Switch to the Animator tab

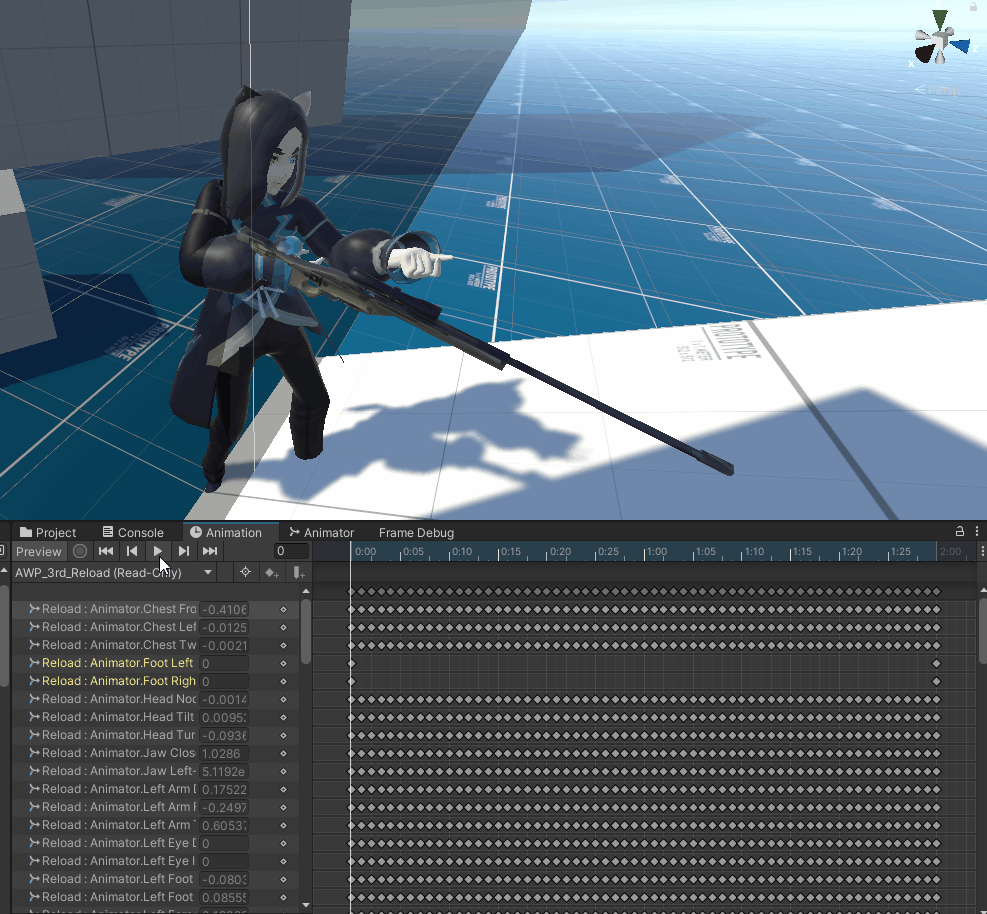tap(322, 532)
